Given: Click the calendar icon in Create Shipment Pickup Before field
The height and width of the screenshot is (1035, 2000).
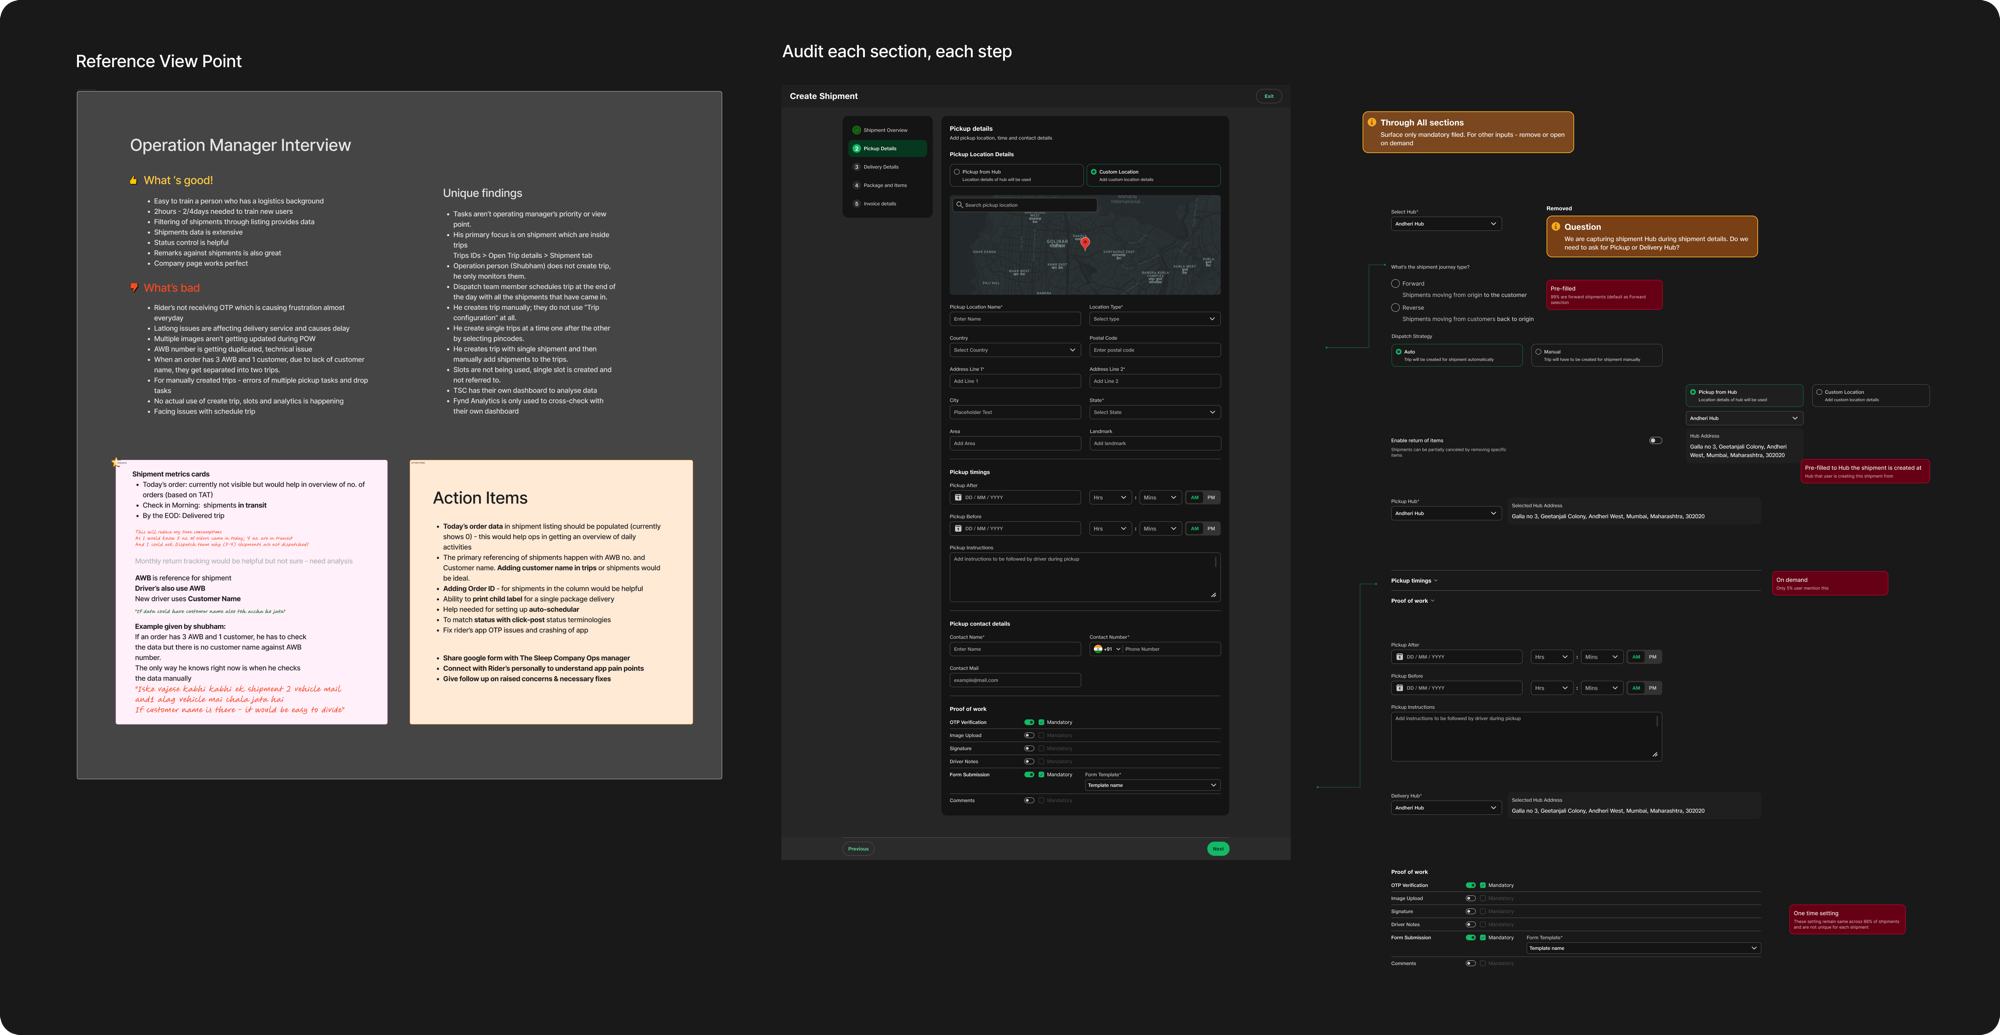Looking at the screenshot, I should [x=958, y=528].
